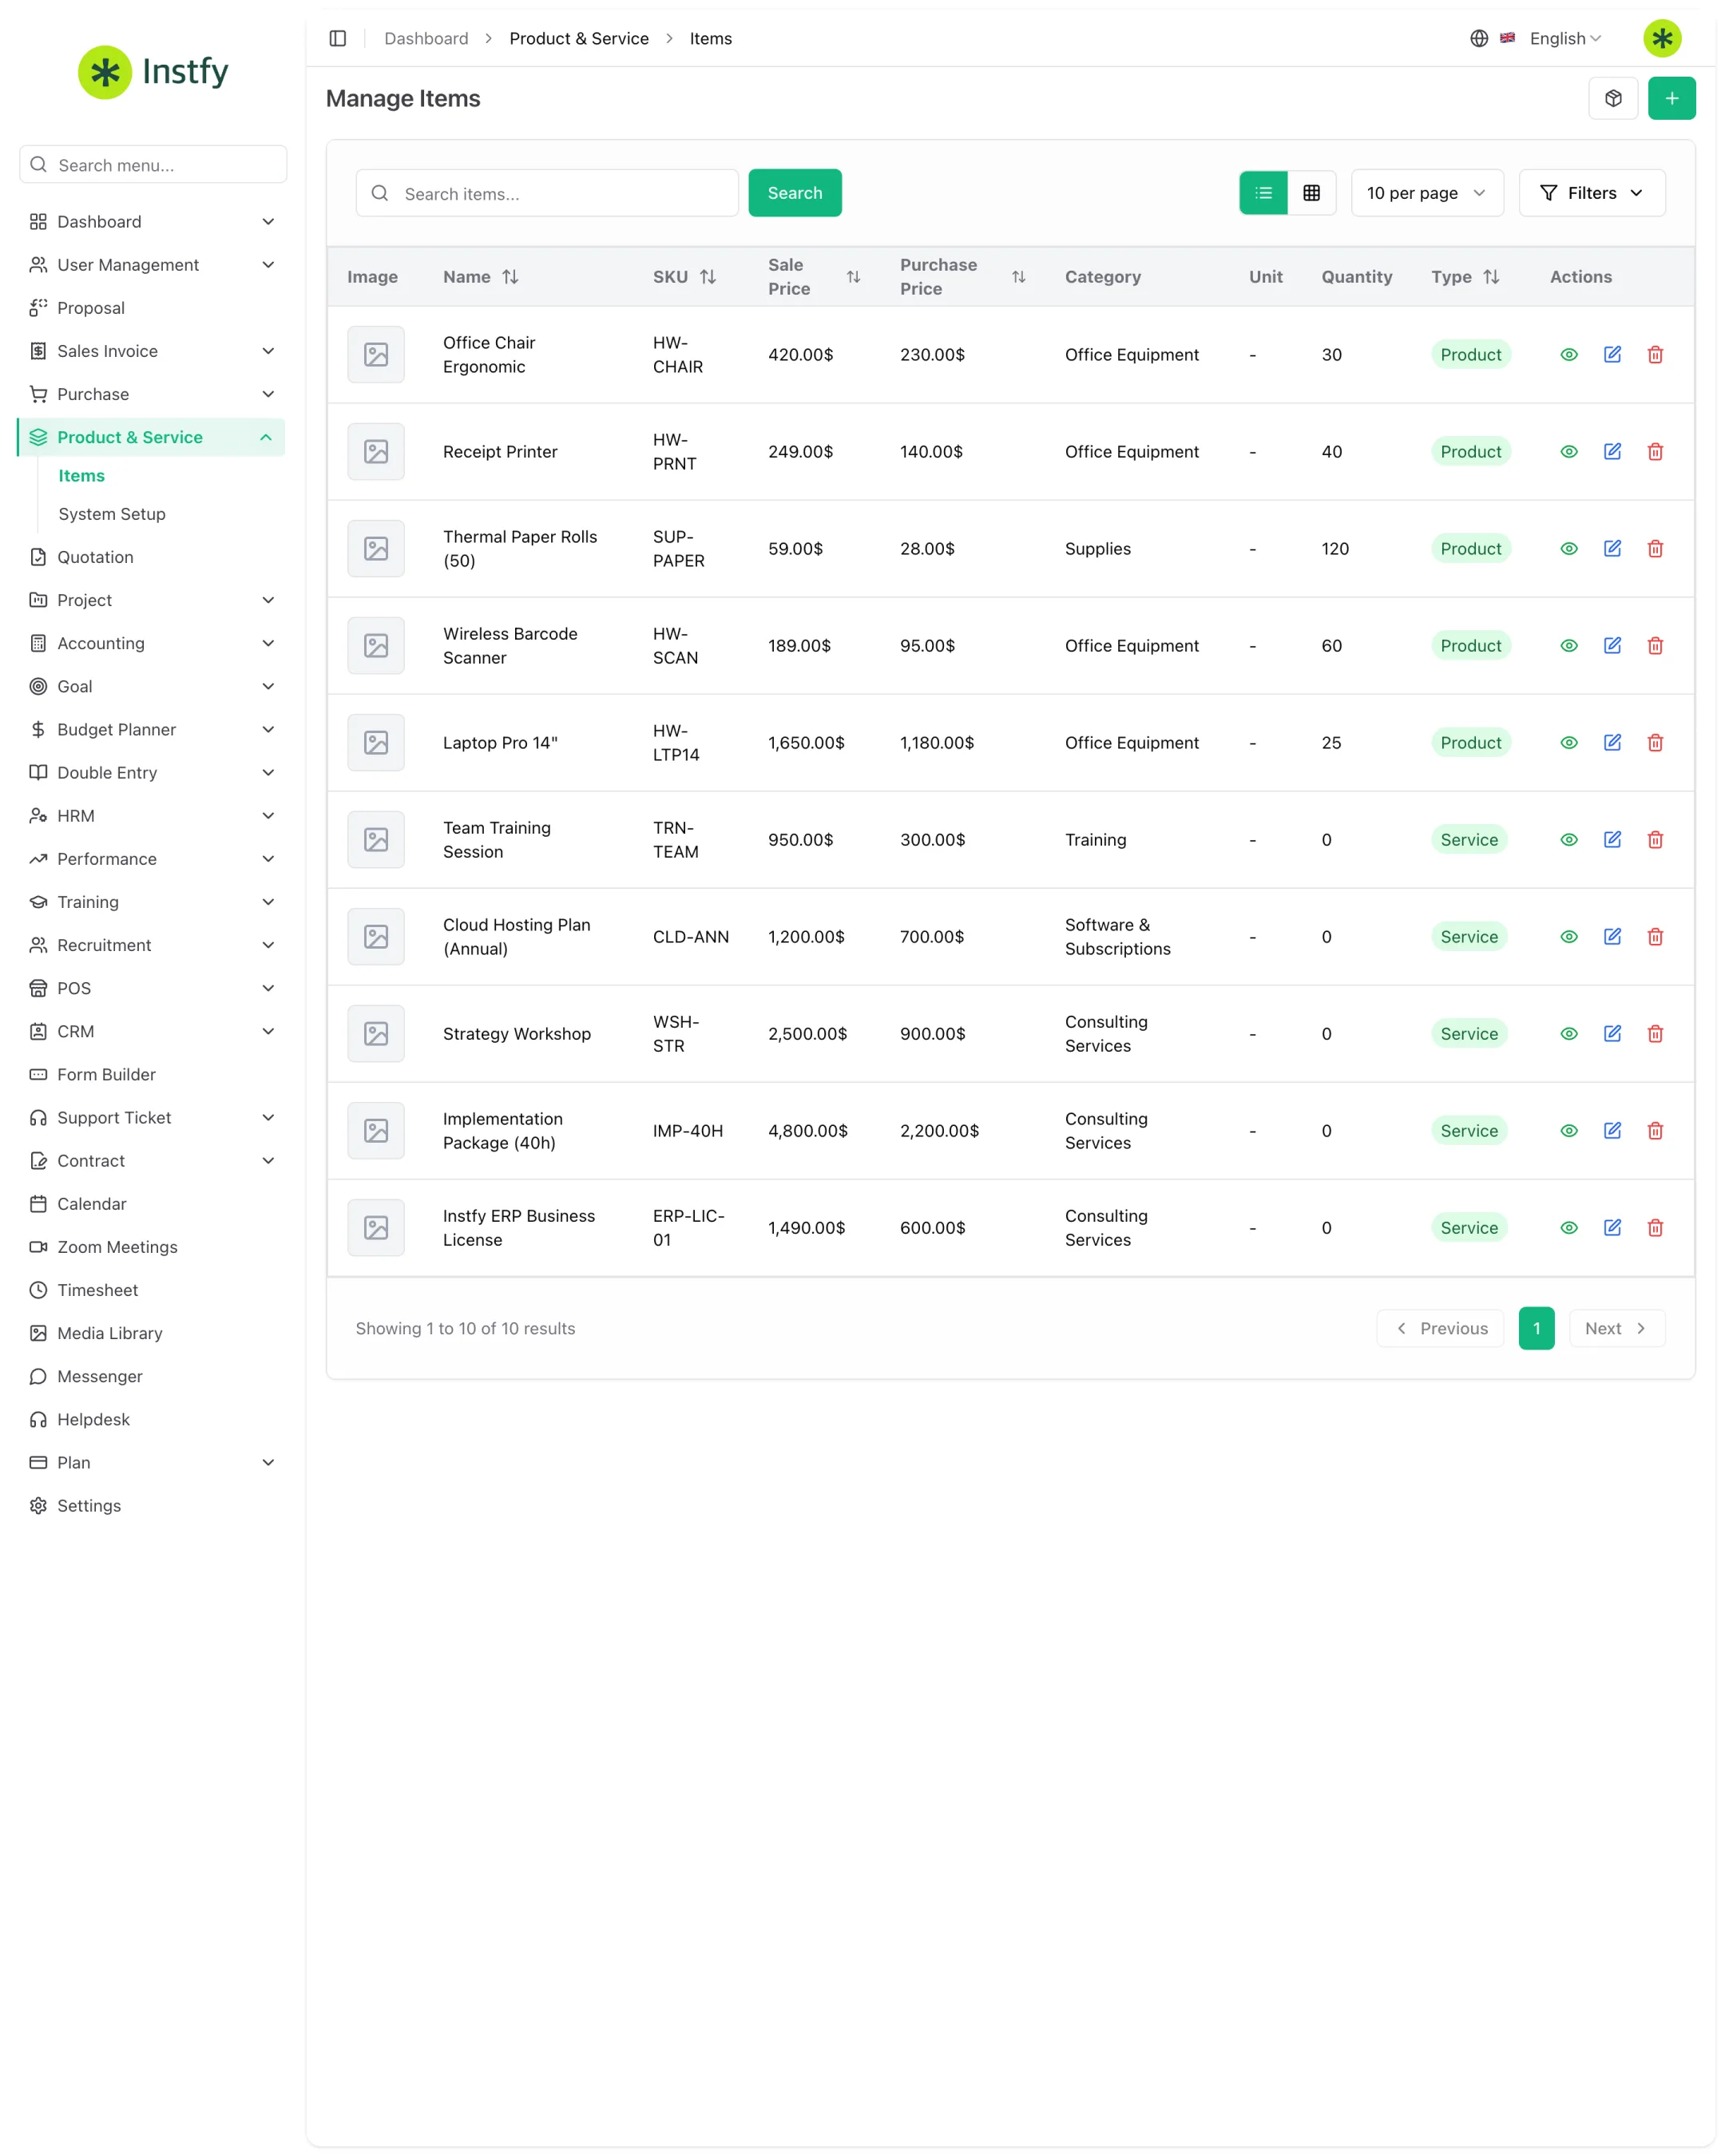Delete the Strategy Workshop item
Screen dimensions: 1725x2156
pyautogui.click(x=1655, y=1033)
